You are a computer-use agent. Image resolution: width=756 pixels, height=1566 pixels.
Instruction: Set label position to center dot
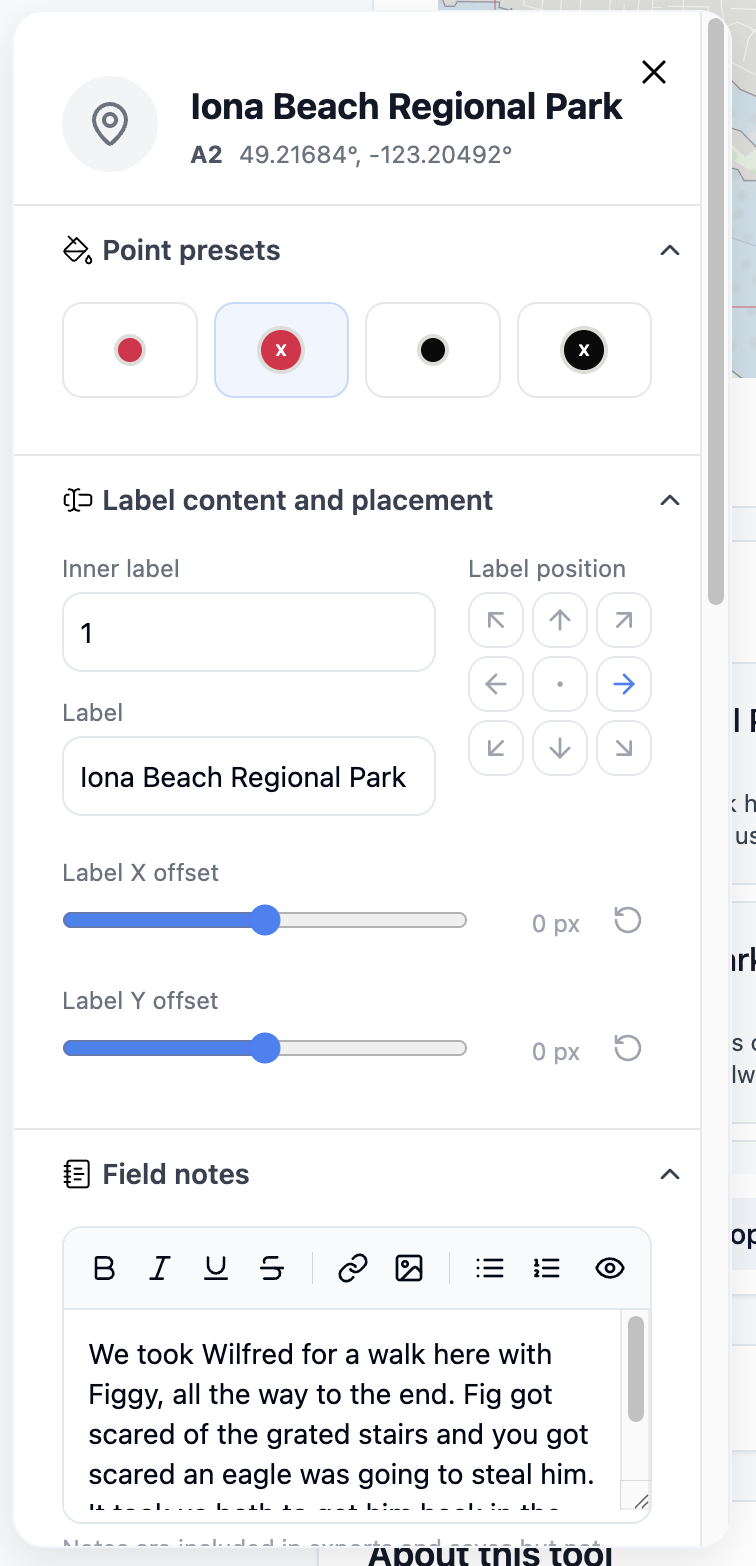point(560,684)
